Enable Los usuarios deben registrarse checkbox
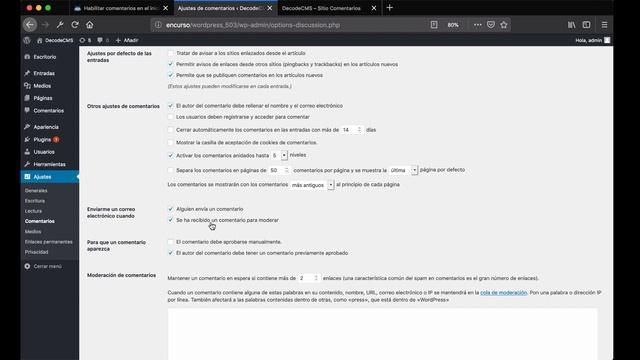The width and height of the screenshot is (640, 360). click(171, 117)
